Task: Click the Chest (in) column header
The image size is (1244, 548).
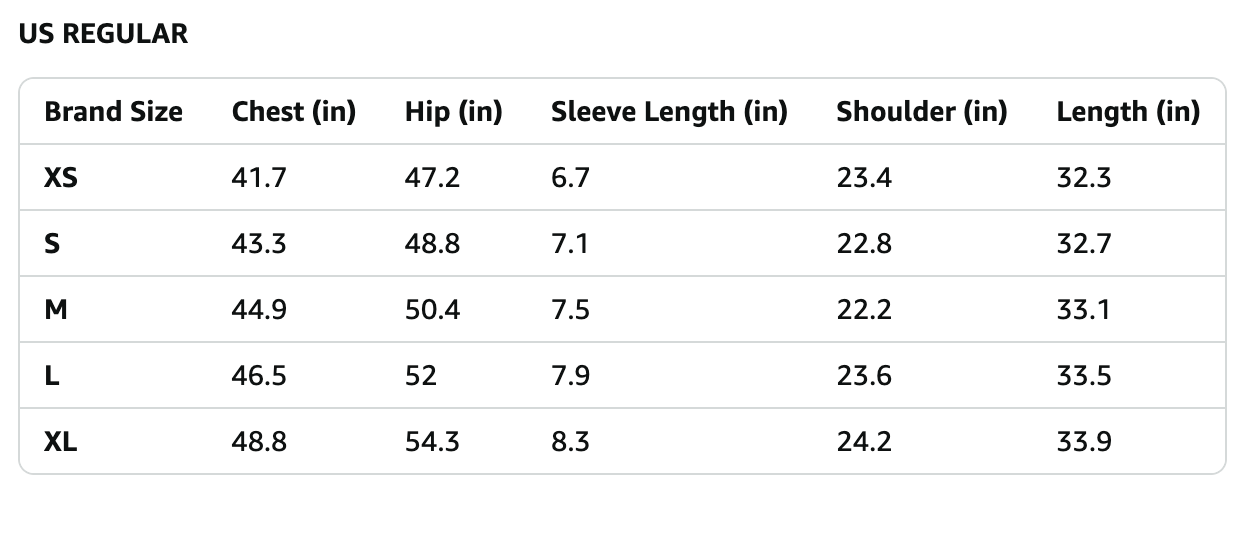Action: point(293,112)
